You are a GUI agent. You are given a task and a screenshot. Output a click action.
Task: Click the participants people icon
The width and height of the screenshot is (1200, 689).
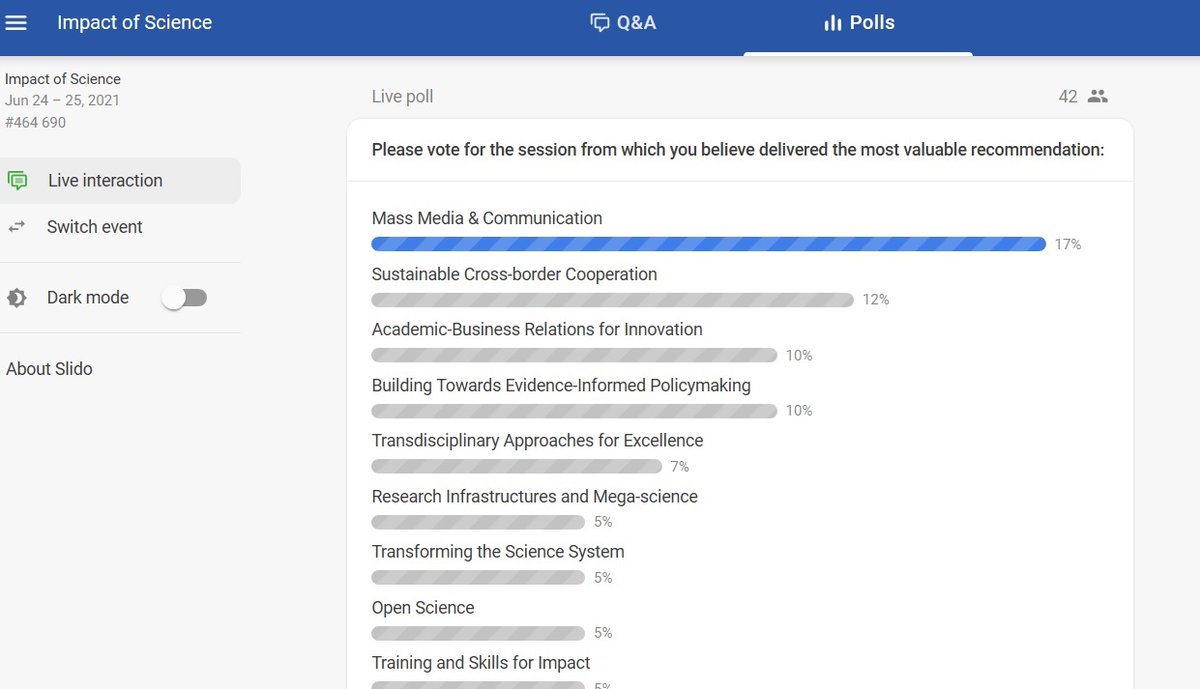click(x=1097, y=96)
